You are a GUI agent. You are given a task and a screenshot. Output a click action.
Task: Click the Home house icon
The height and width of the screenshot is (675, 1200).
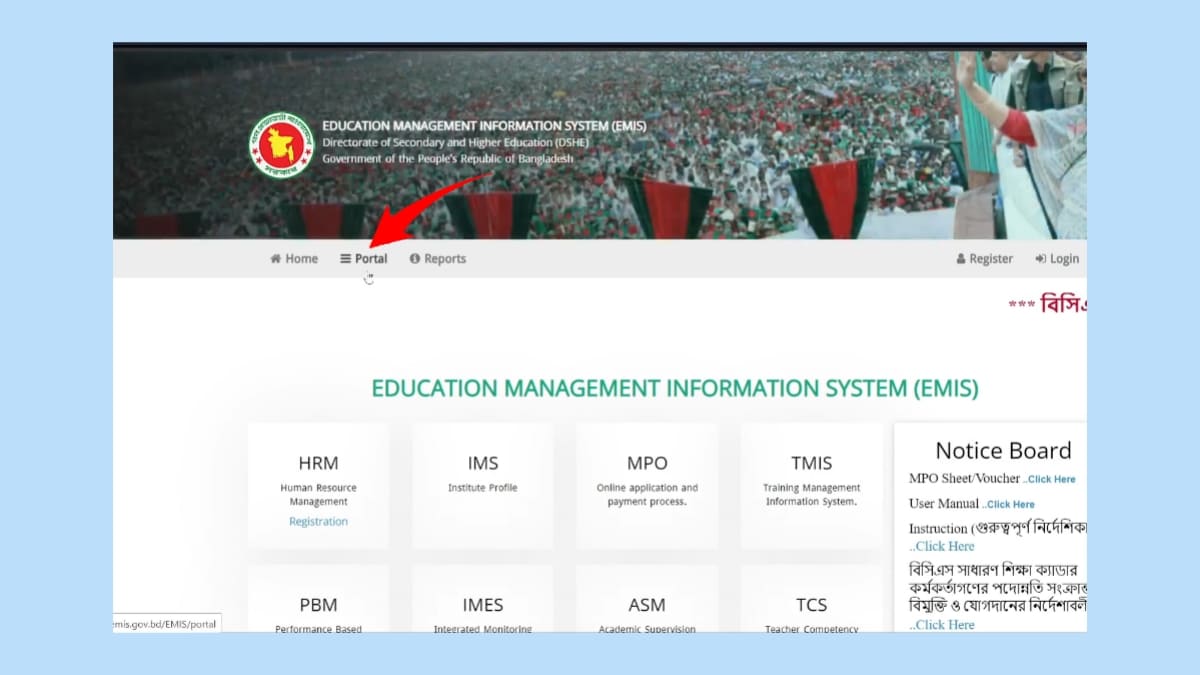pyautogui.click(x=276, y=259)
